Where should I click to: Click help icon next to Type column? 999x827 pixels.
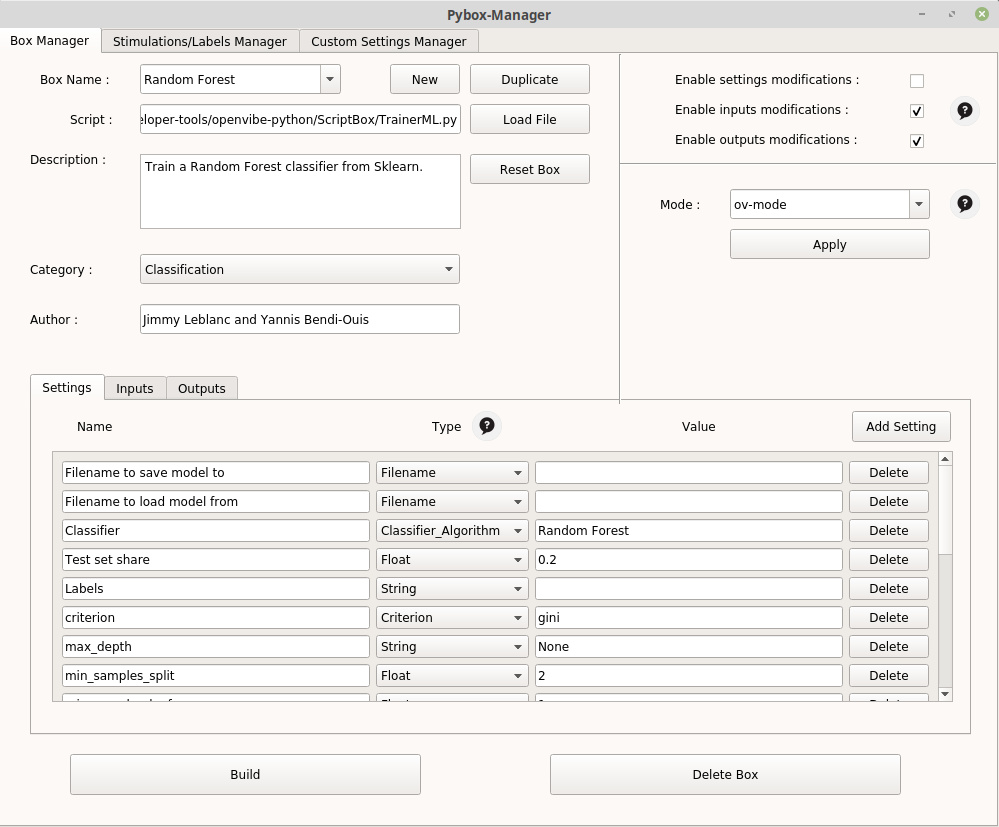click(487, 426)
